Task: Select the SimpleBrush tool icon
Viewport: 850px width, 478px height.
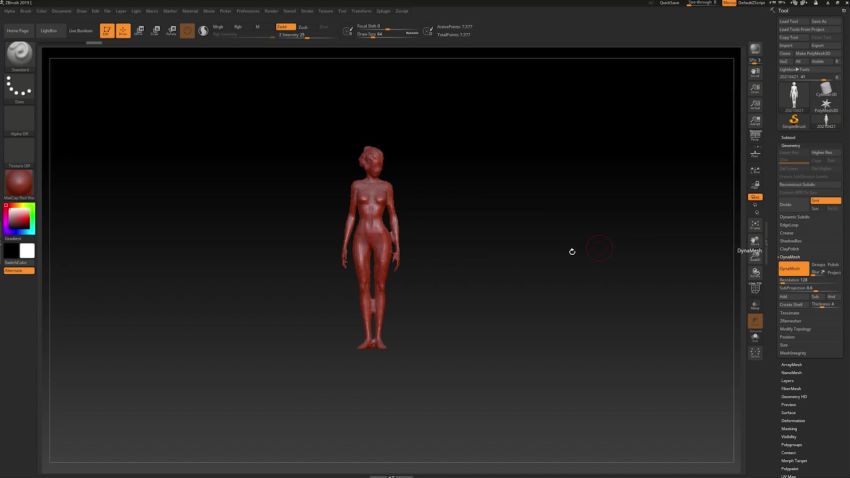Action: [794, 120]
